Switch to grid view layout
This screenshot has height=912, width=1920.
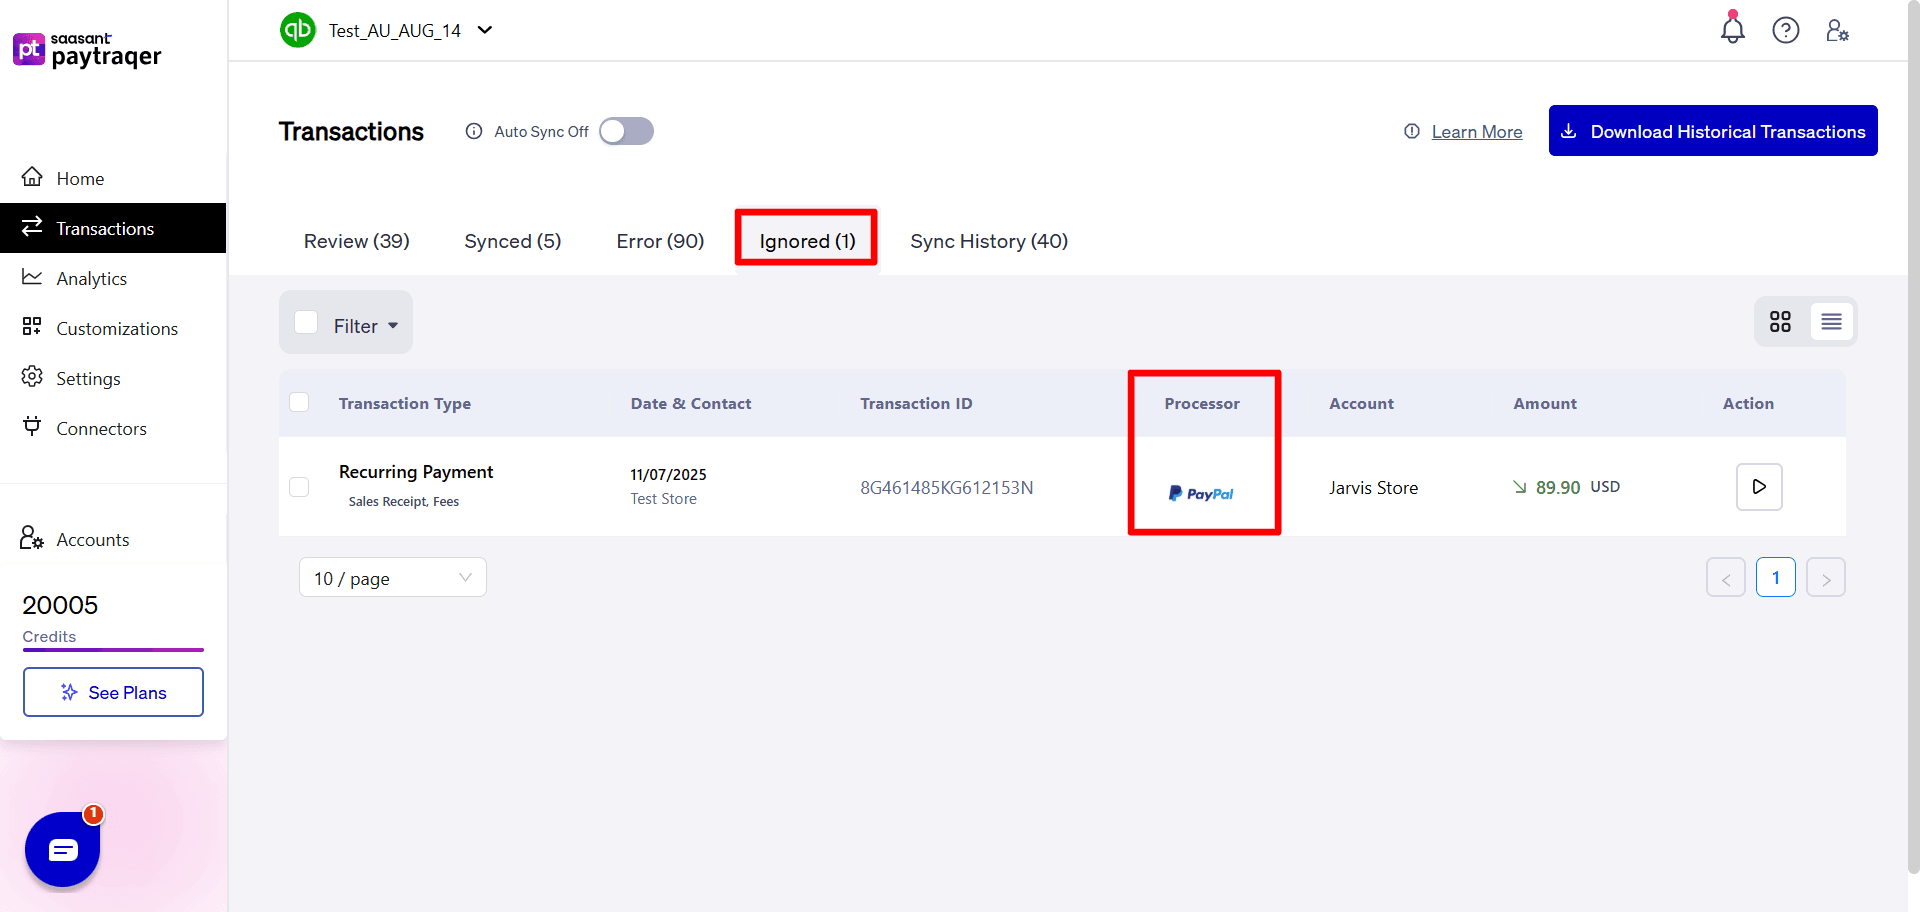click(x=1781, y=321)
